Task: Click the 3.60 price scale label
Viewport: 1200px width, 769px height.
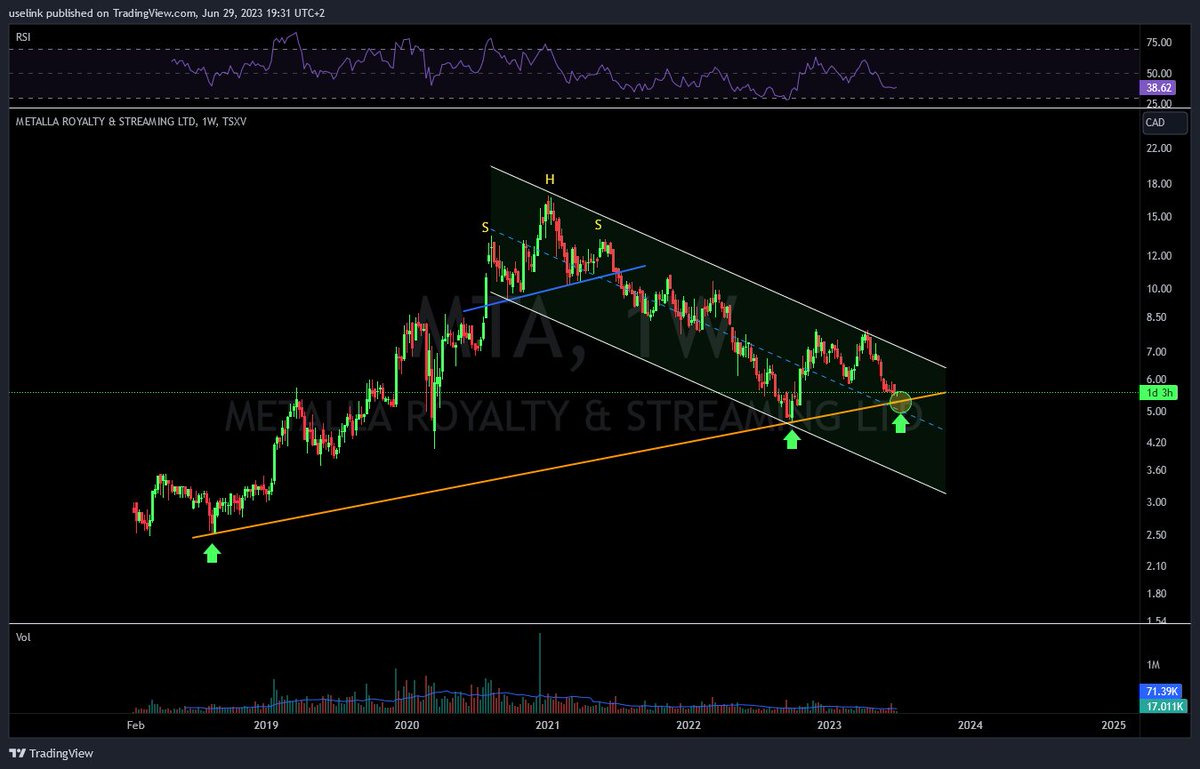Action: pos(1159,470)
